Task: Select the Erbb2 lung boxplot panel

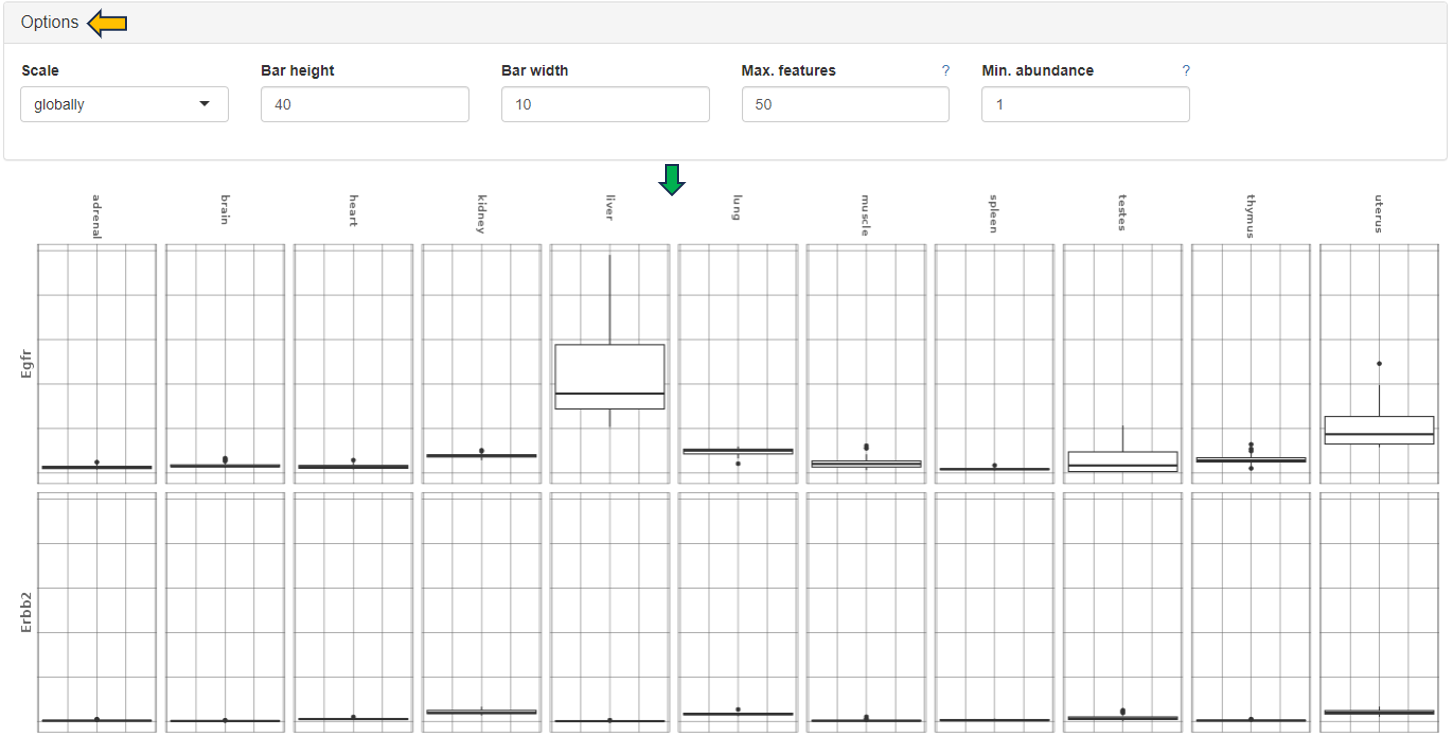Action: [x=738, y=612]
